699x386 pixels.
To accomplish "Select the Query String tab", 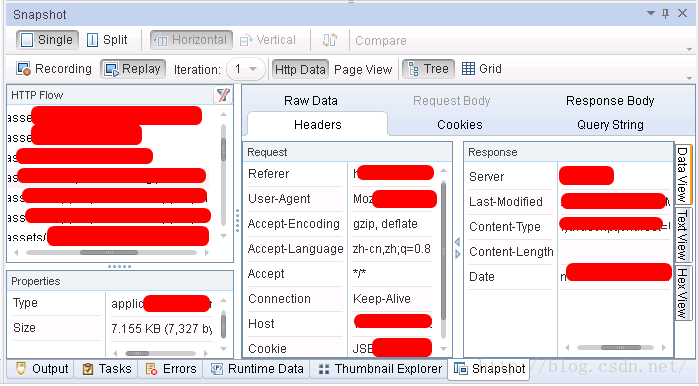I will (x=610, y=124).
